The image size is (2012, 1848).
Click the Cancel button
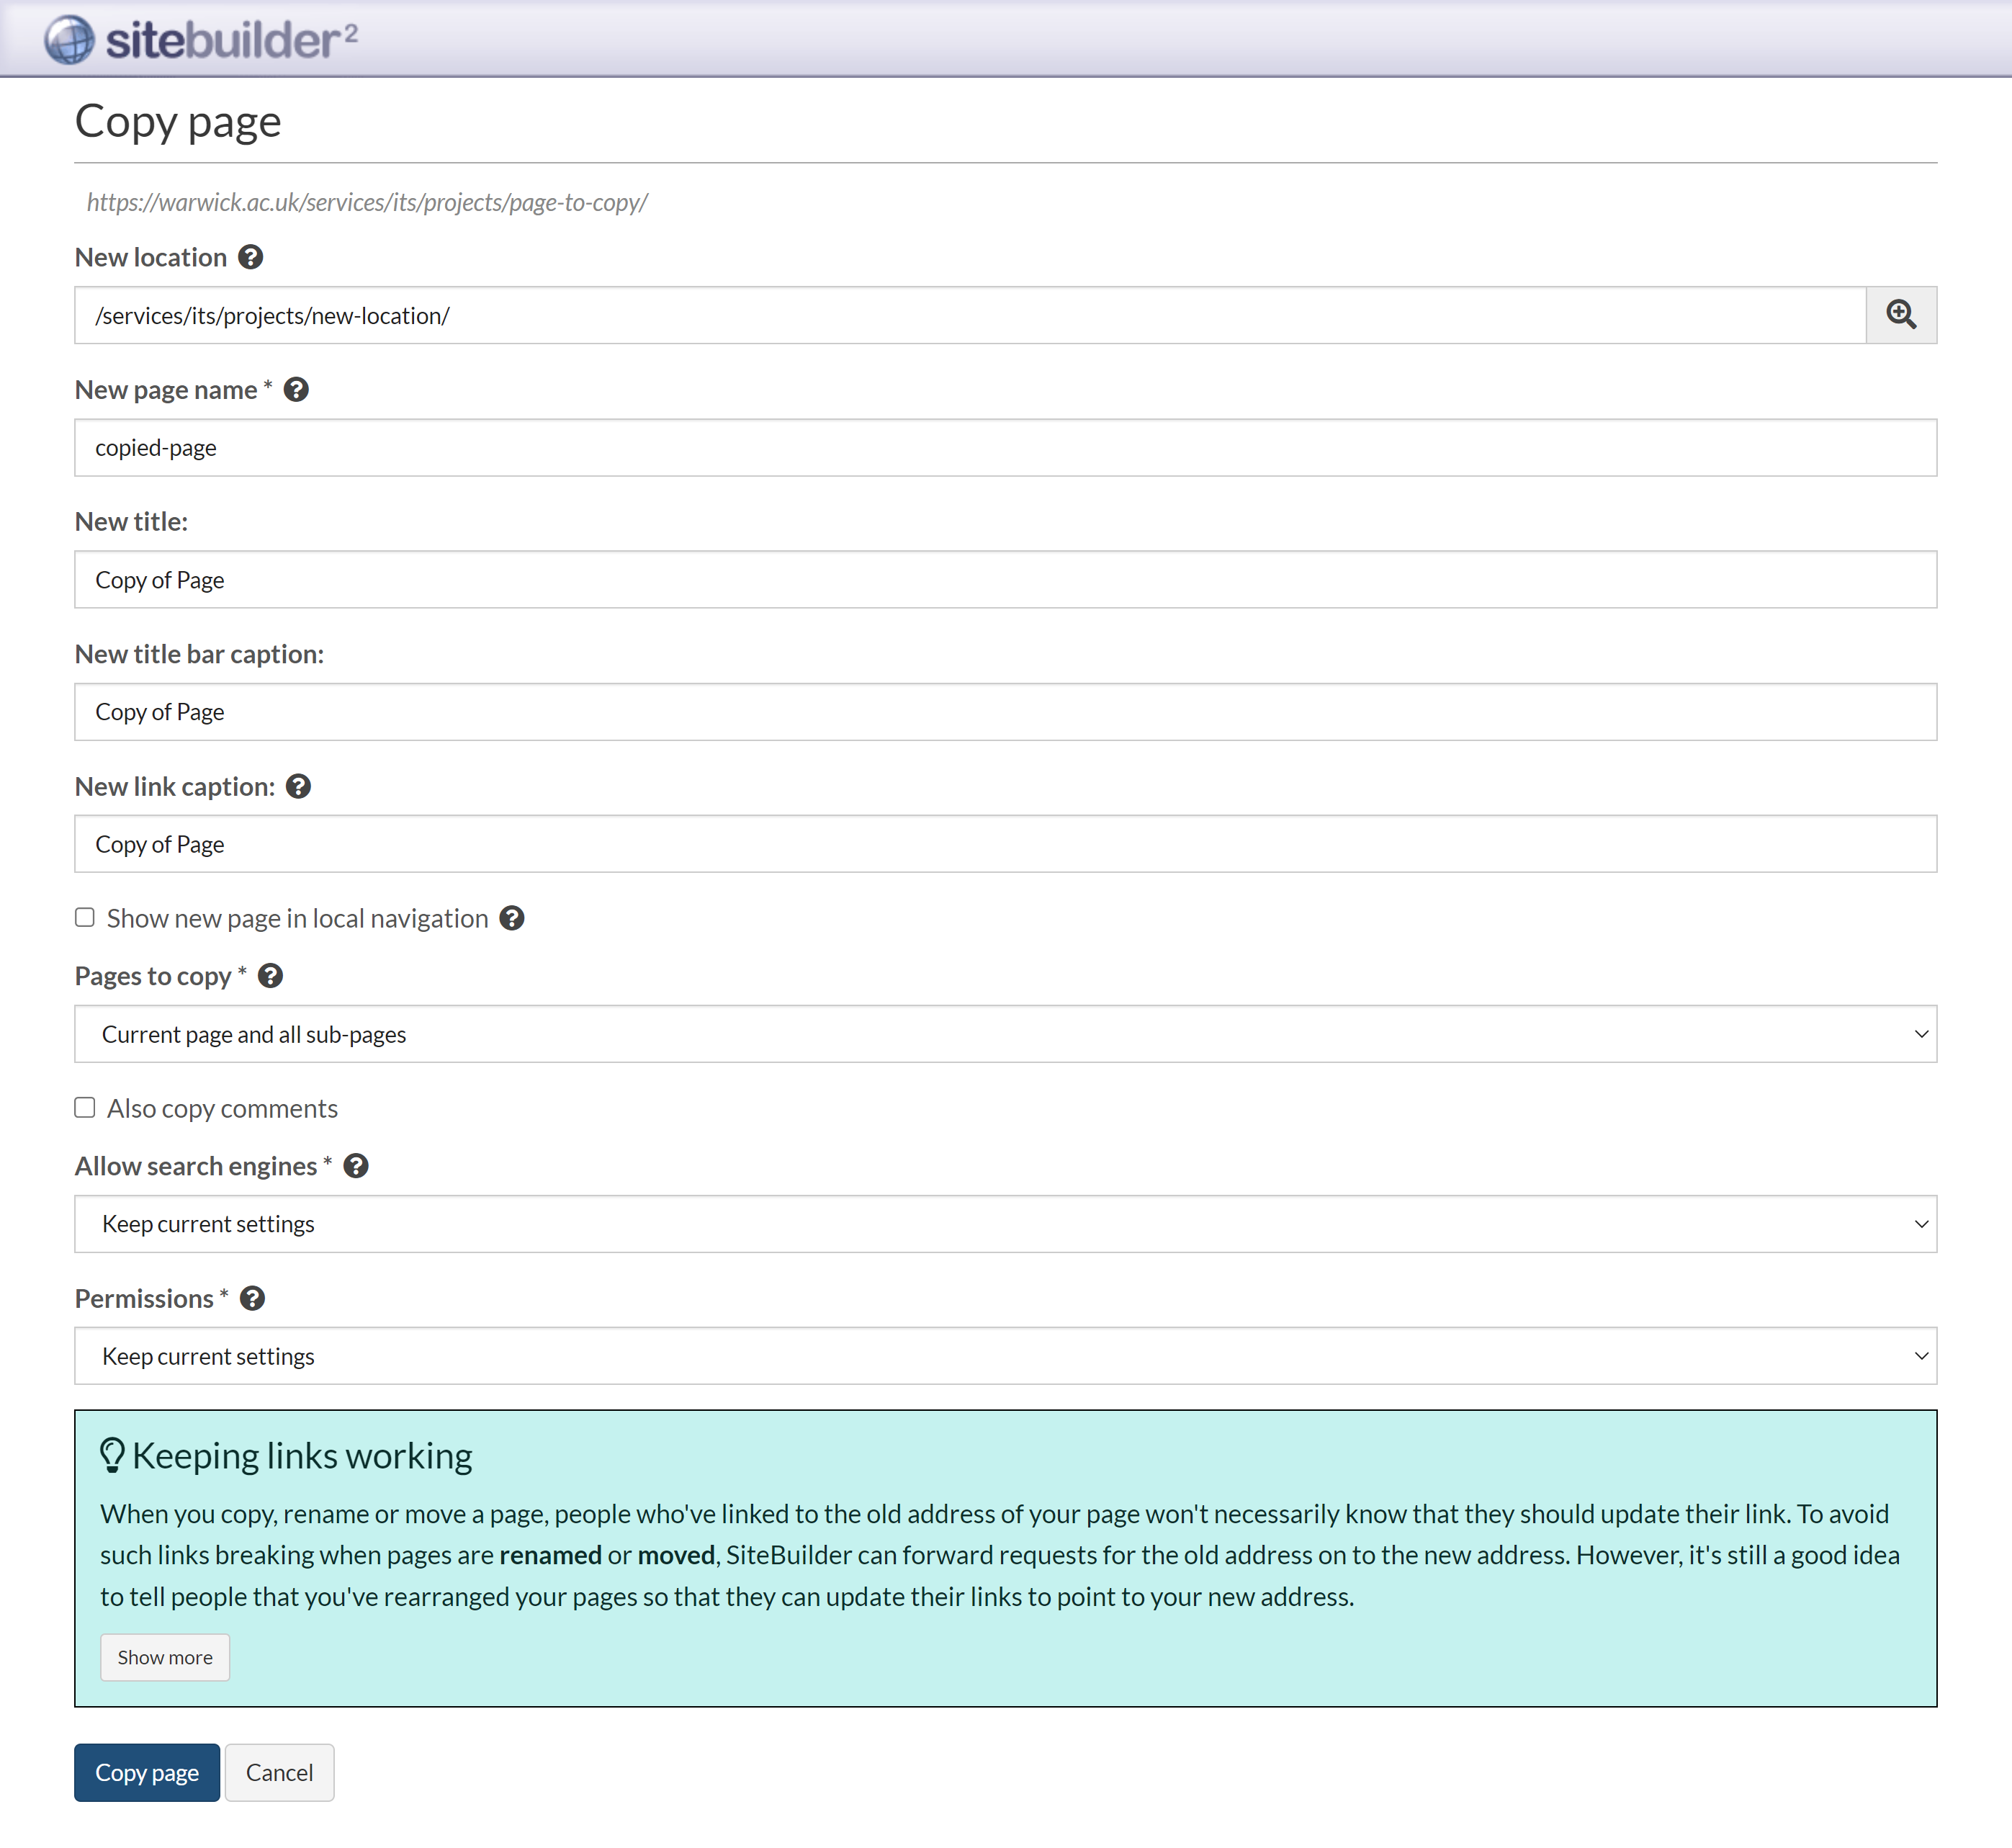279,1772
